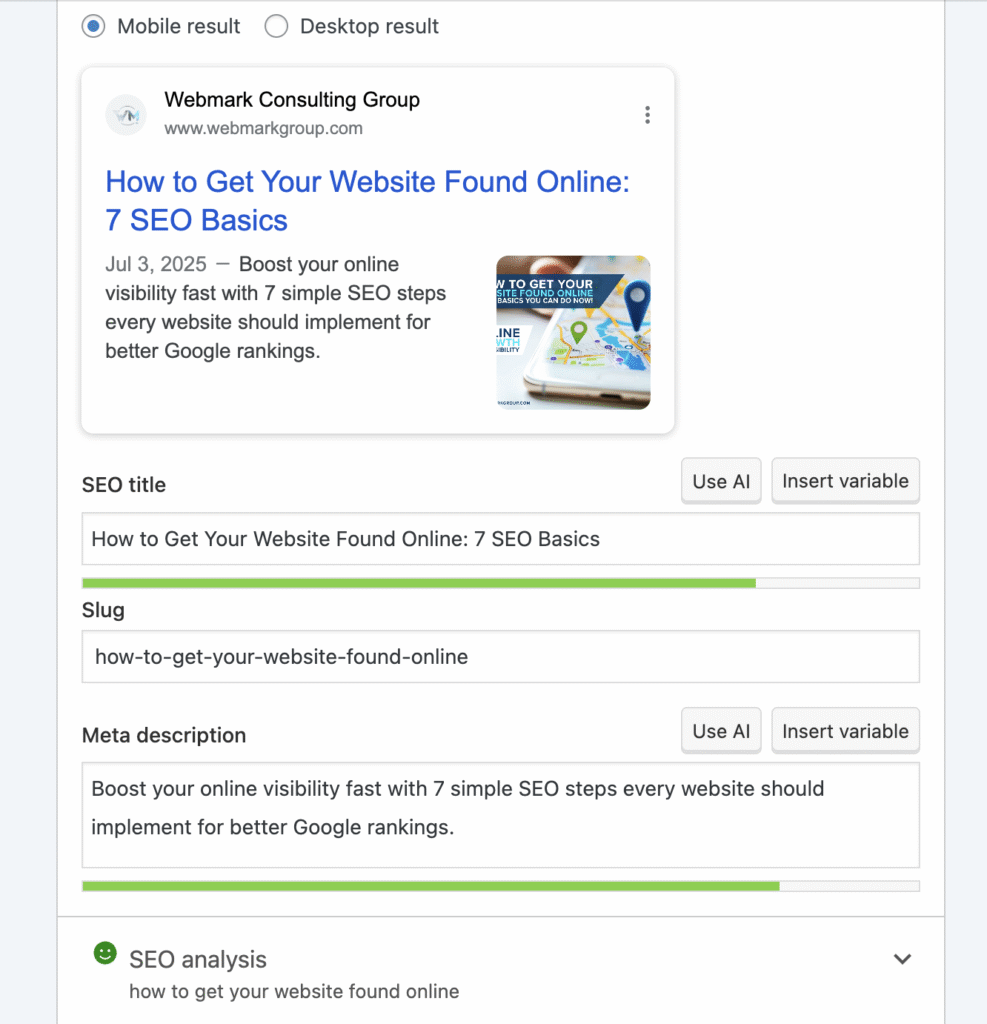Click the Webmark Consulting Group favicon
Image resolution: width=987 pixels, height=1024 pixels.
pos(127,114)
